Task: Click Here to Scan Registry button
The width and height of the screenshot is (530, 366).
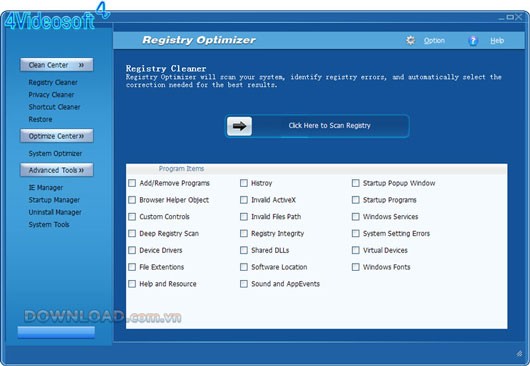Action: pos(317,126)
